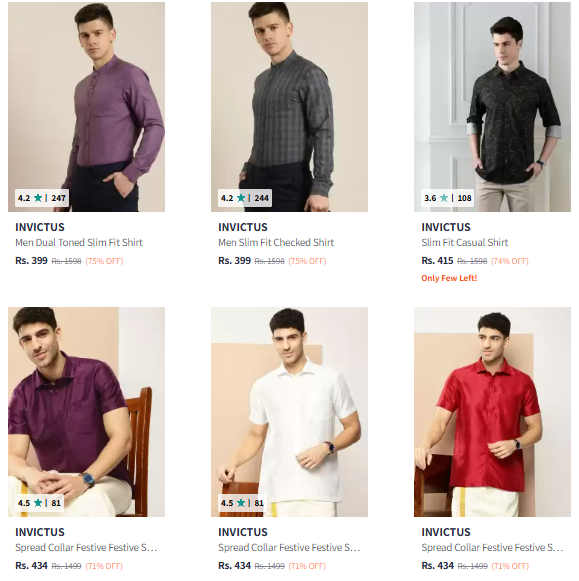Click the 4.5 rating badge on purple festive shirt

point(39,503)
